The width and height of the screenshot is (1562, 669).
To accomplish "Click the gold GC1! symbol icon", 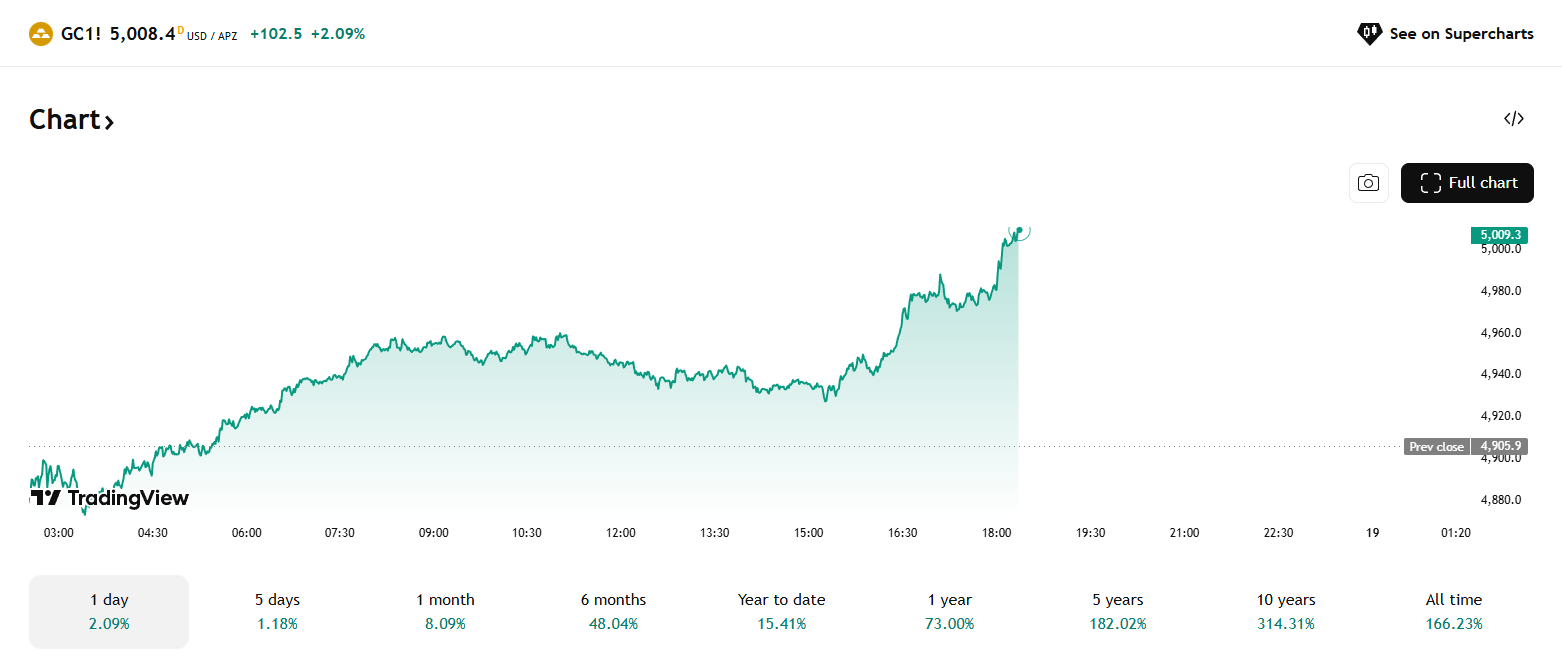I will pos(41,34).
